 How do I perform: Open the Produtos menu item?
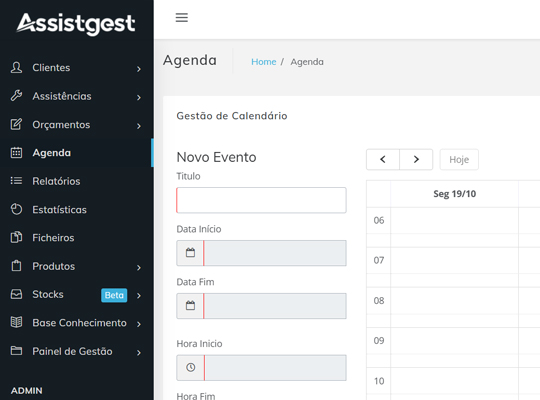(76, 266)
